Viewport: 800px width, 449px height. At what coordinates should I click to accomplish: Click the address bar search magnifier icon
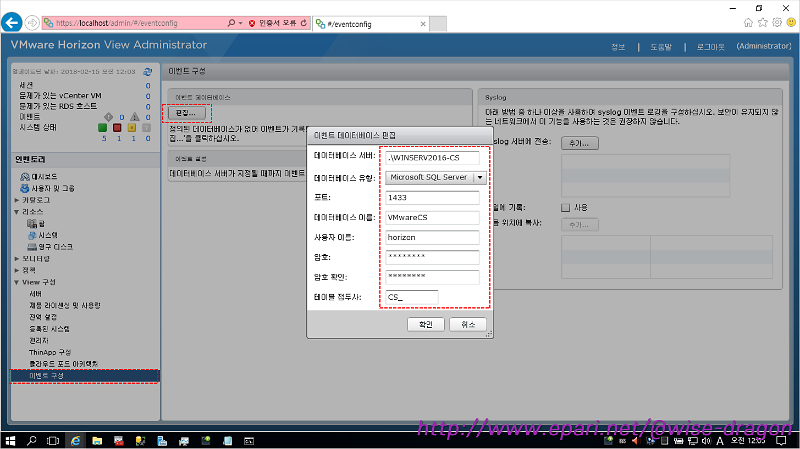[231, 23]
